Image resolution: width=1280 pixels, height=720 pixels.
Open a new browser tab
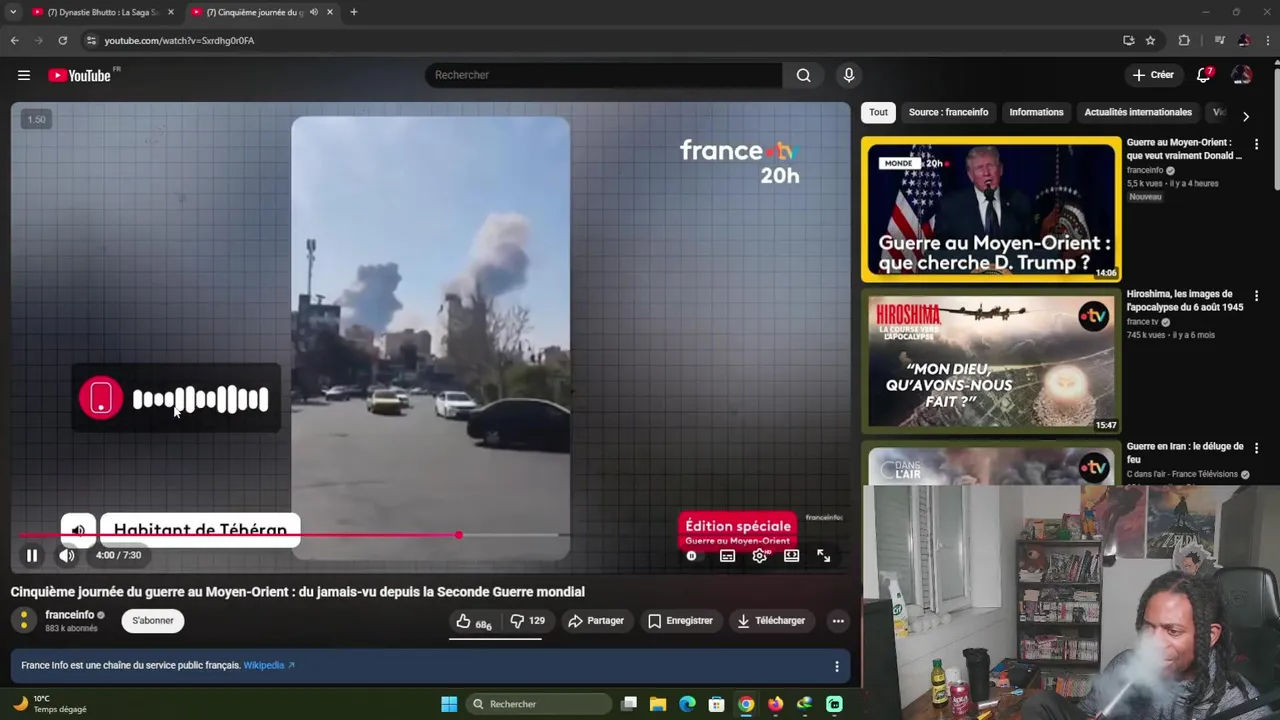pos(353,12)
